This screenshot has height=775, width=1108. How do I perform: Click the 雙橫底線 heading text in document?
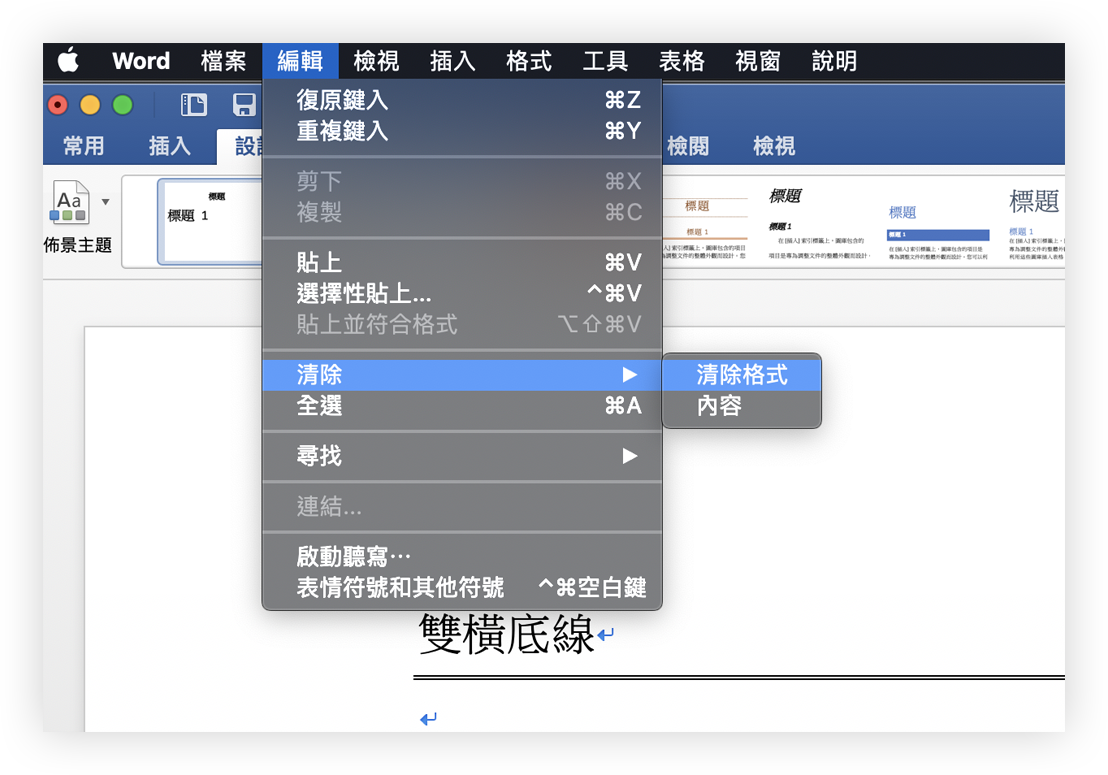tap(506, 634)
